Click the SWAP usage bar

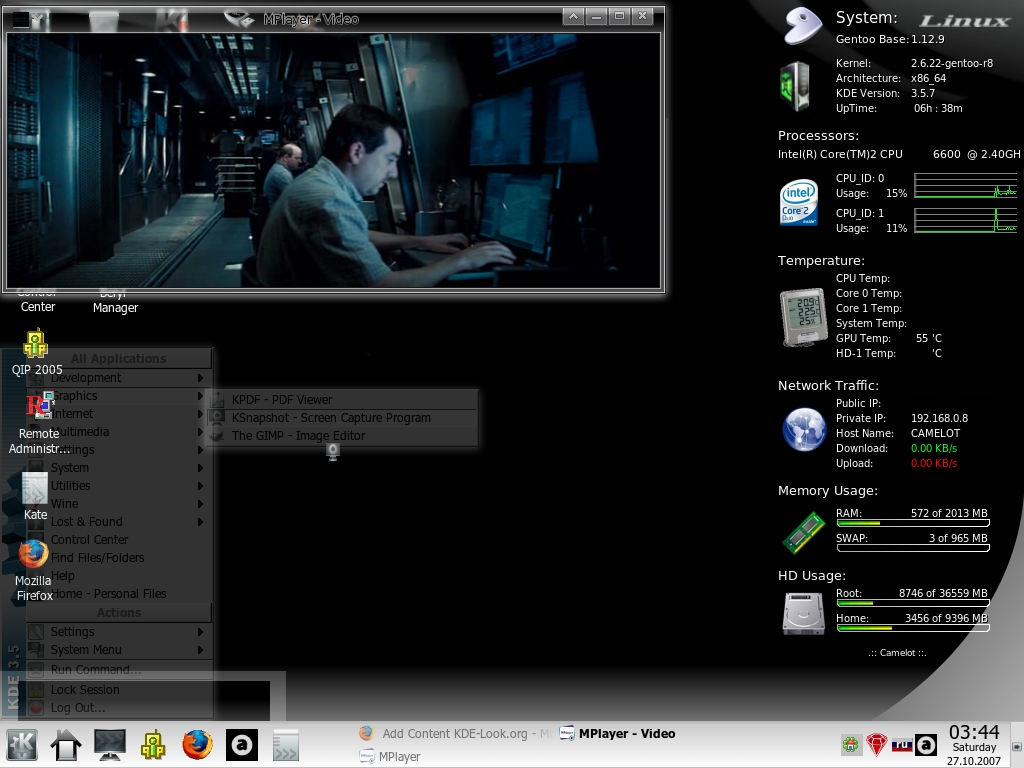[x=913, y=548]
